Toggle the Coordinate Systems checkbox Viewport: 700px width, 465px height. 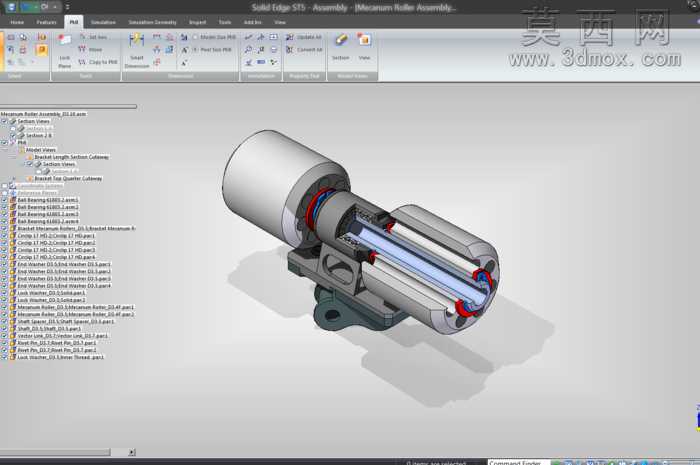point(4,186)
